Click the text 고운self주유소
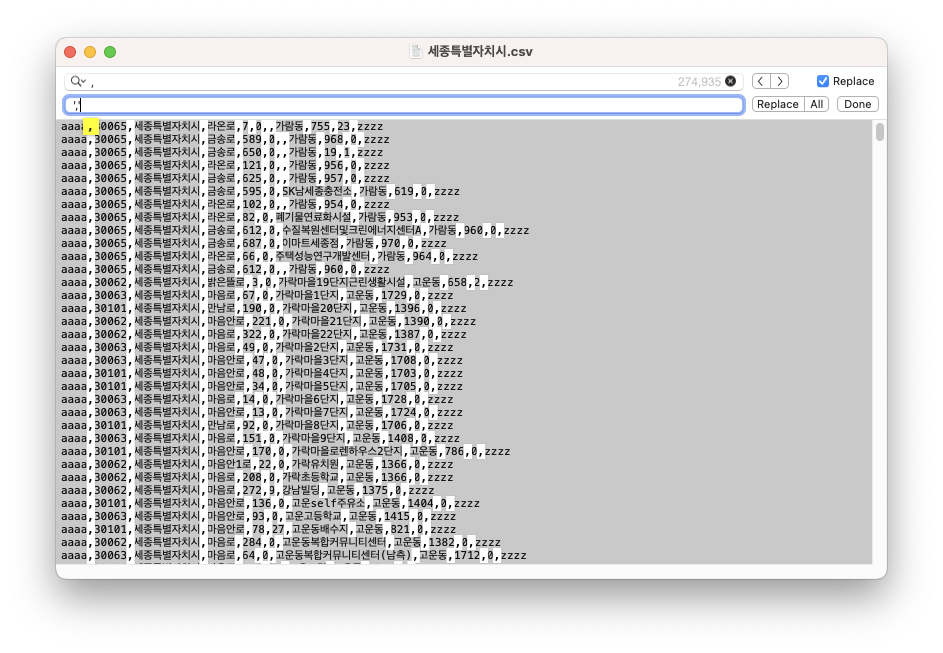The width and height of the screenshot is (943, 653). point(328,504)
